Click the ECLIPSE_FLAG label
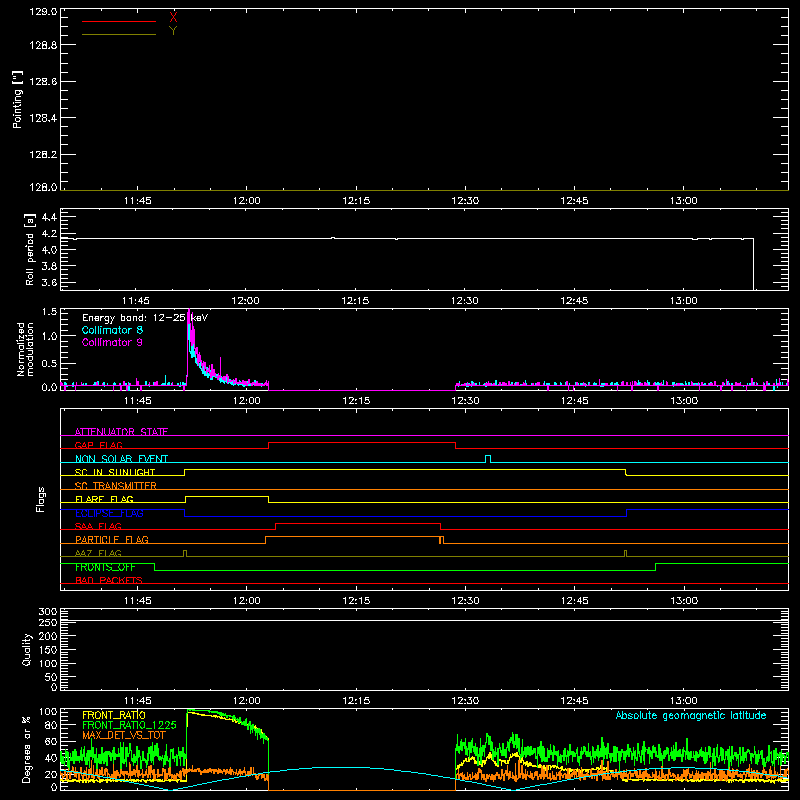This screenshot has height=800, width=800. click(x=109, y=513)
